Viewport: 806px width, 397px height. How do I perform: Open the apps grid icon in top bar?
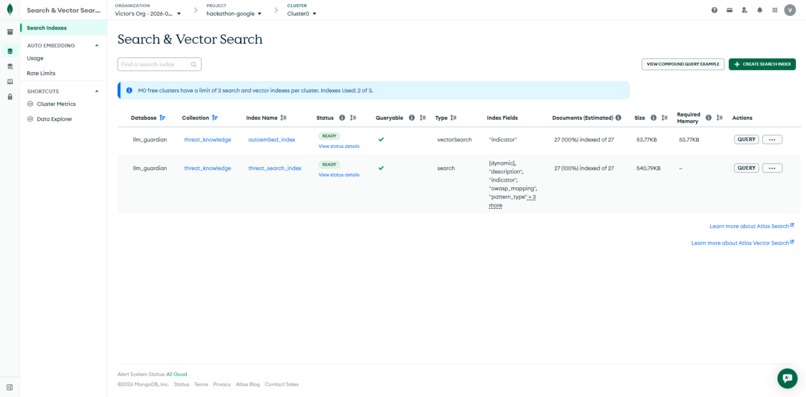[x=775, y=10]
